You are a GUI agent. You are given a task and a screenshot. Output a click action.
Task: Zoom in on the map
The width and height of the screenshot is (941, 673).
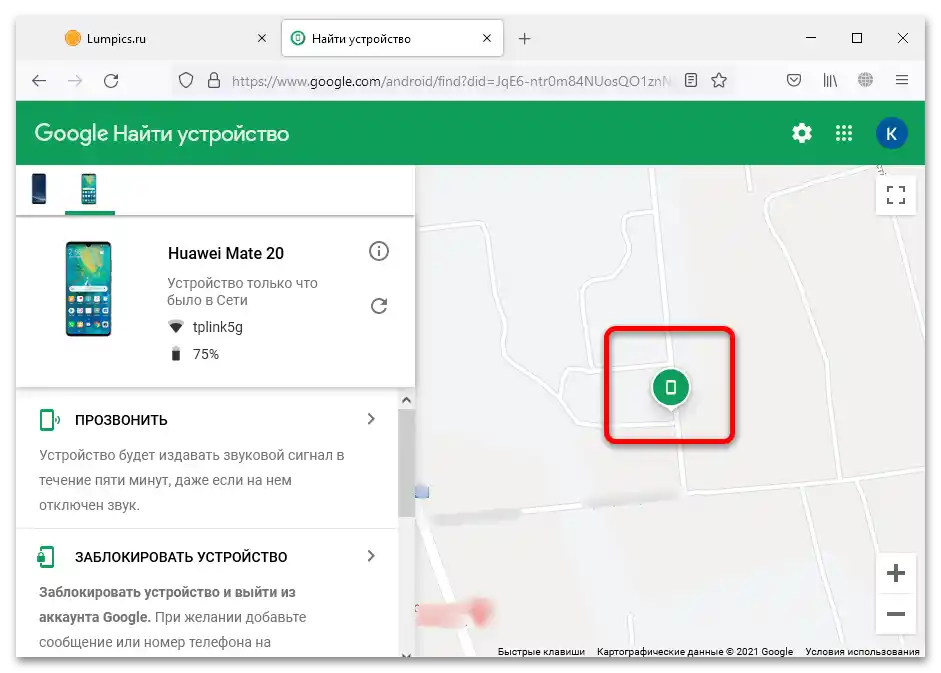tap(895, 573)
